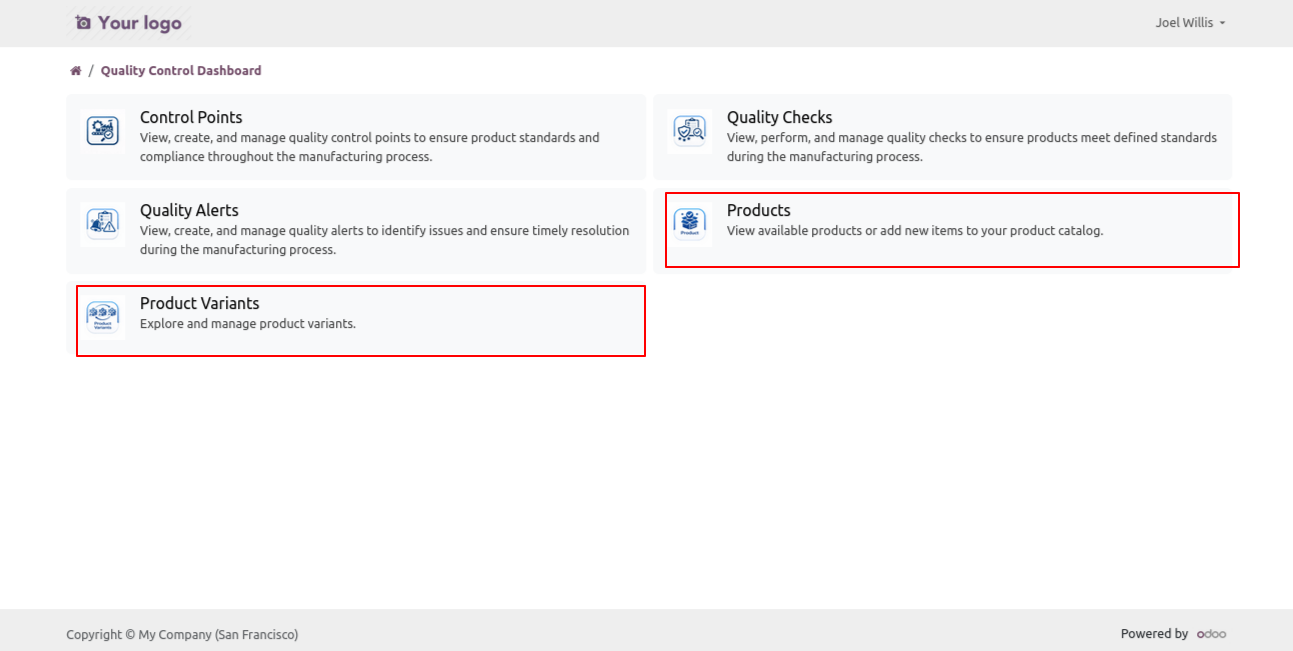This screenshot has height=651, width=1293.
Task: Open the Quality Checks title link
Action: (x=779, y=118)
